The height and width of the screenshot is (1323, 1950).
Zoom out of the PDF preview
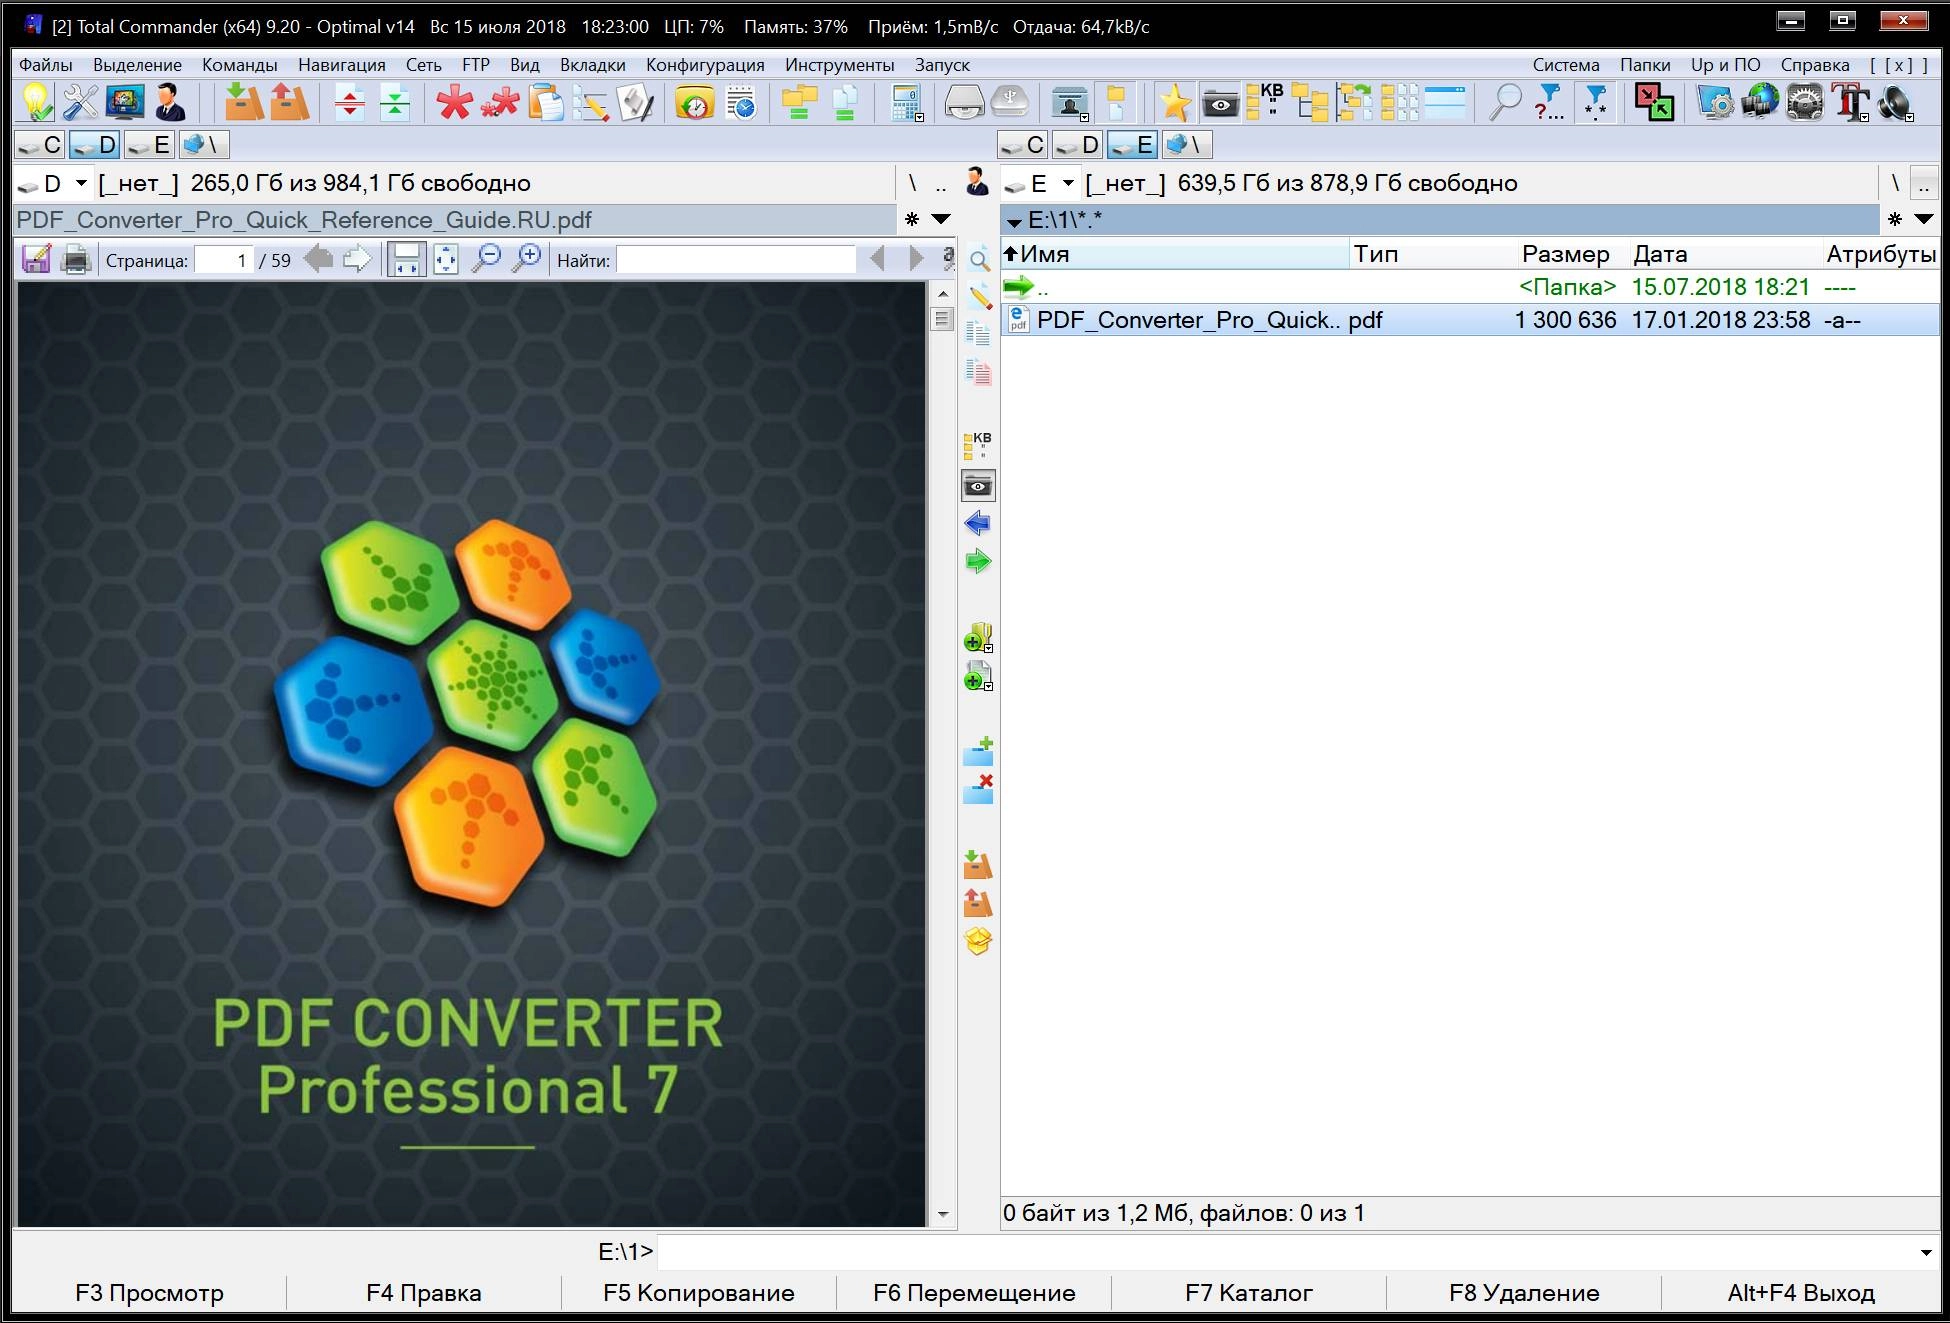coord(486,259)
